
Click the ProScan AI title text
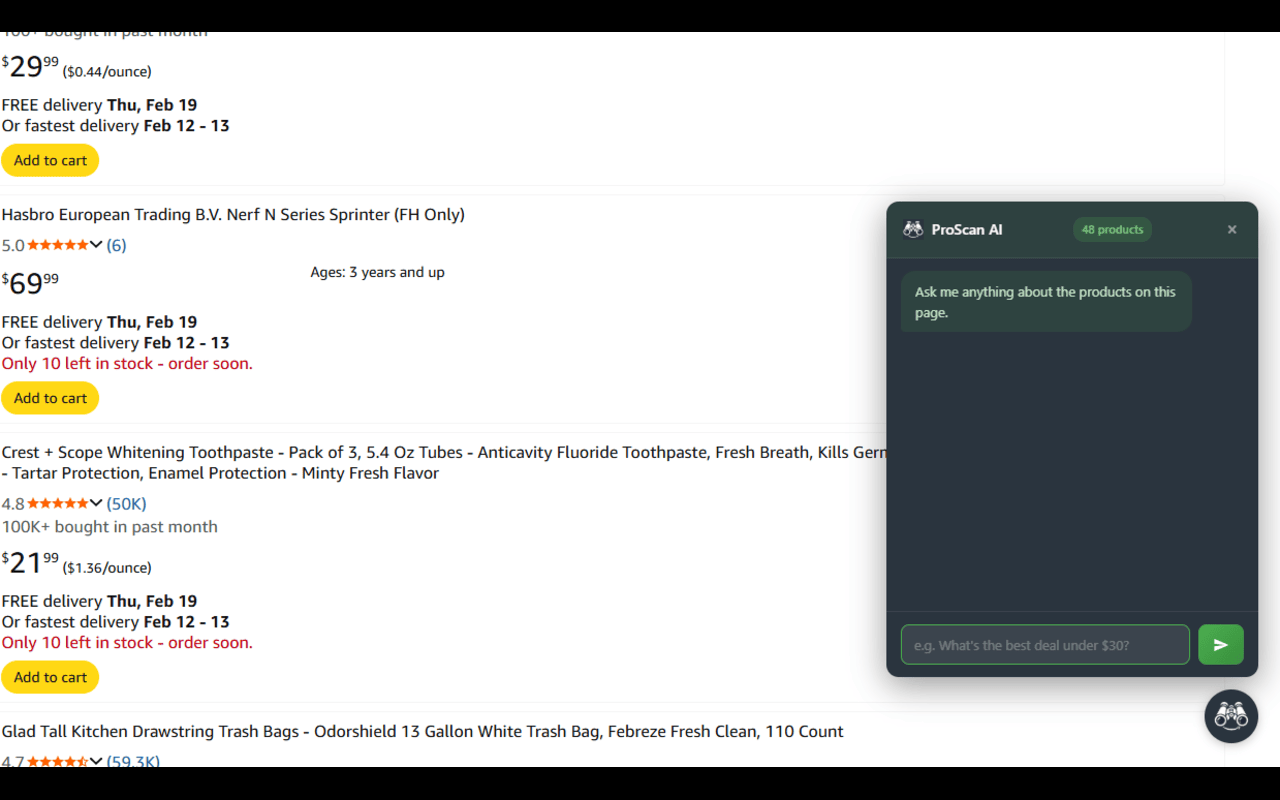click(966, 230)
